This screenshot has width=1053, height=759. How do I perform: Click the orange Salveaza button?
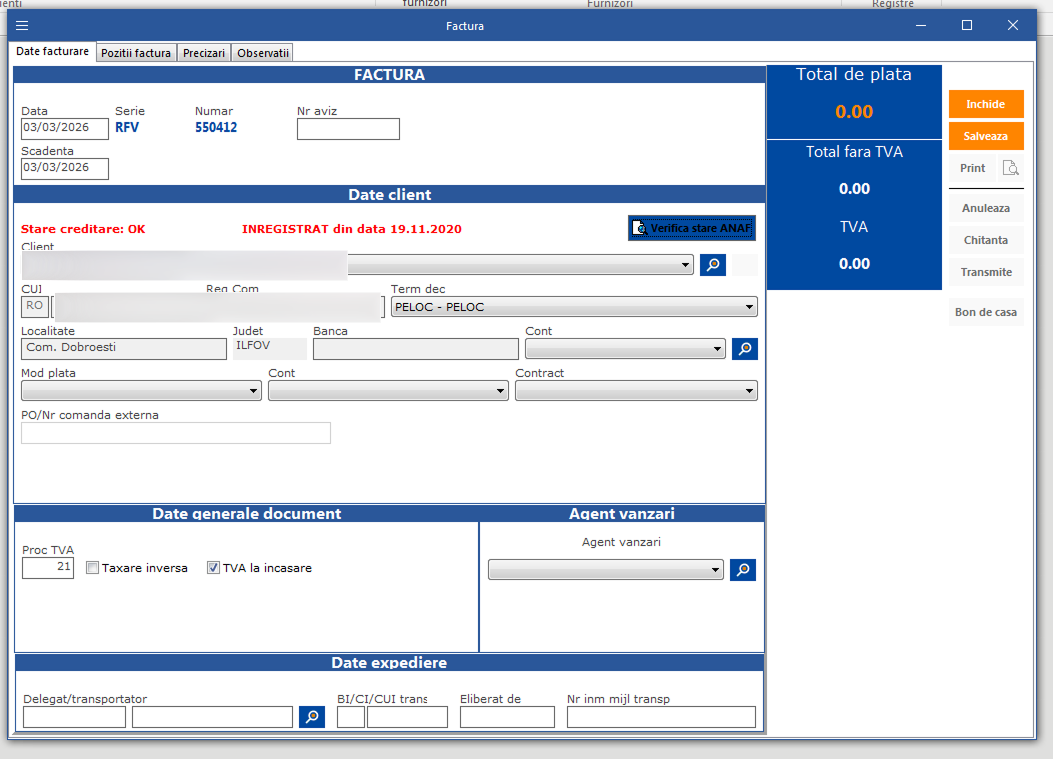tap(985, 136)
